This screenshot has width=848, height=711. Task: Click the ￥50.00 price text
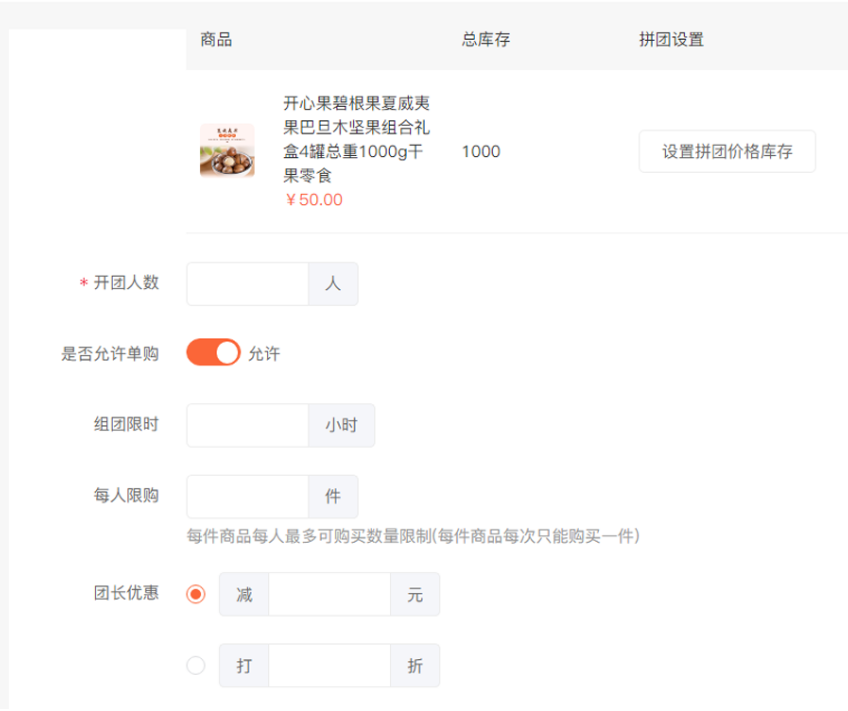point(314,200)
